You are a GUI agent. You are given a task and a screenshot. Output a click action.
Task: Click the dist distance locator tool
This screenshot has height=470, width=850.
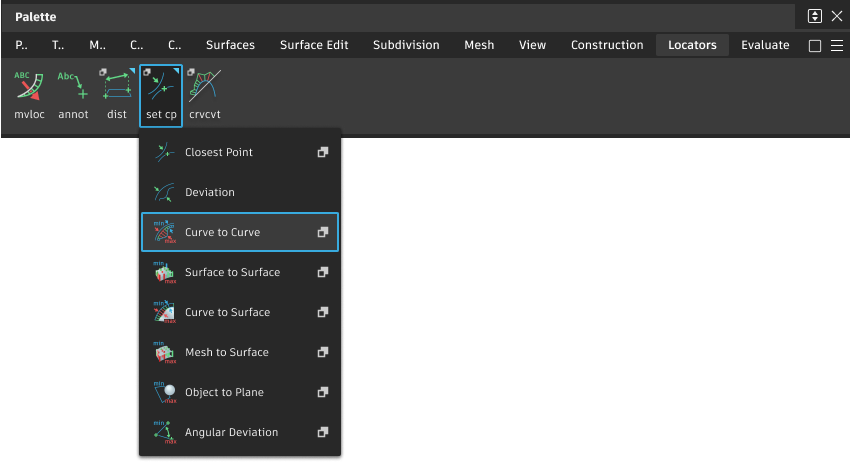(x=117, y=94)
